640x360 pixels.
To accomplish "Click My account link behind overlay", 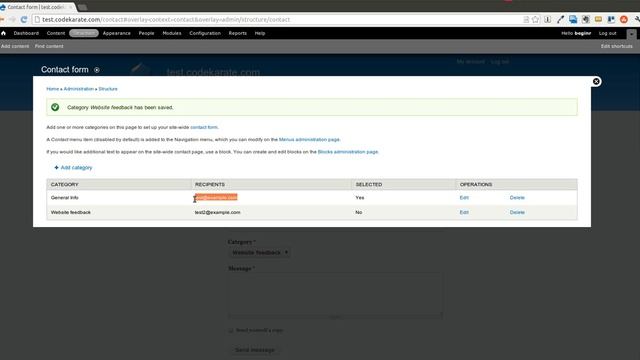I will click(471, 62).
